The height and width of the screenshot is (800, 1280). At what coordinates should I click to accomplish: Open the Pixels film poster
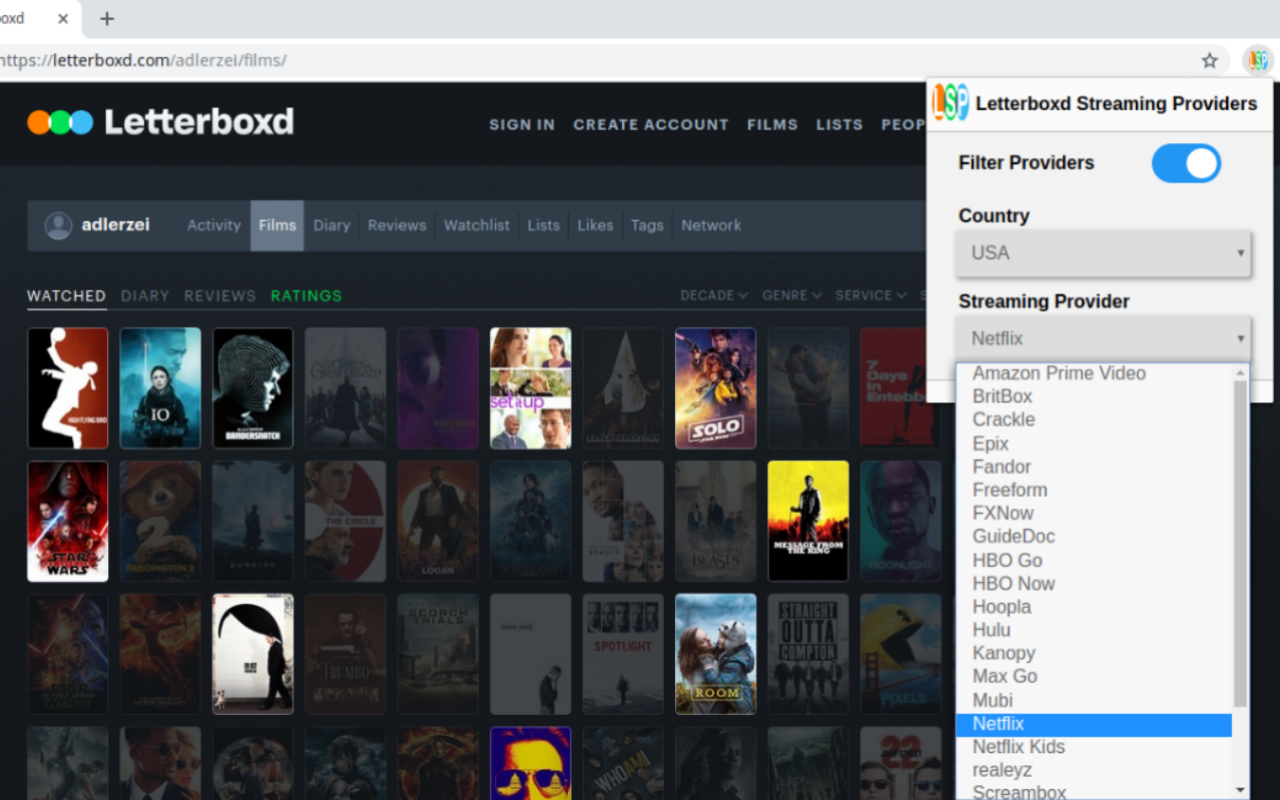pos(900,654)
